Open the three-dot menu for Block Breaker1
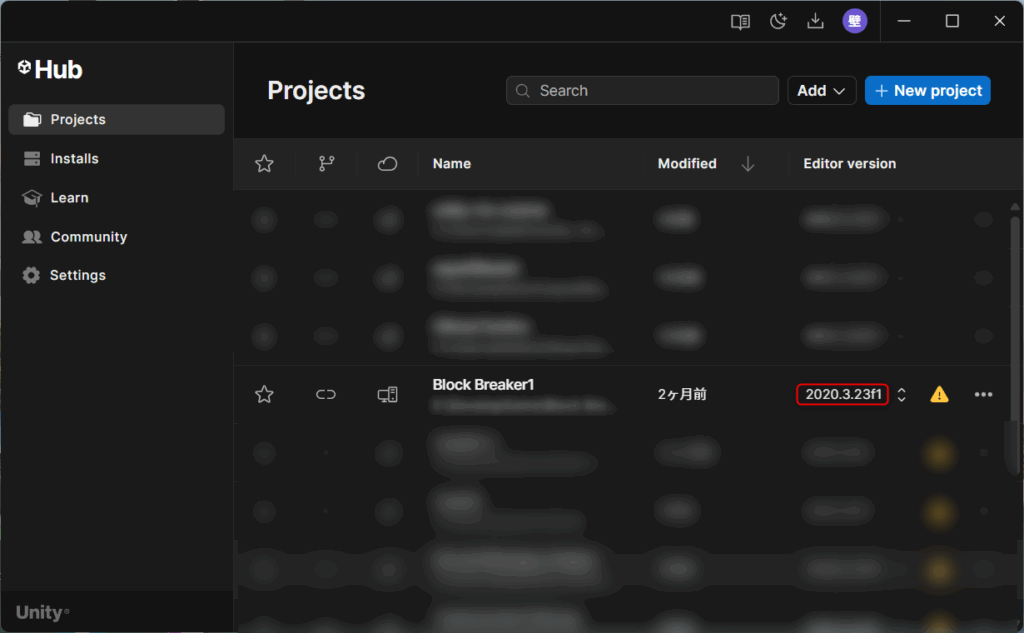 tap(983, 395)
